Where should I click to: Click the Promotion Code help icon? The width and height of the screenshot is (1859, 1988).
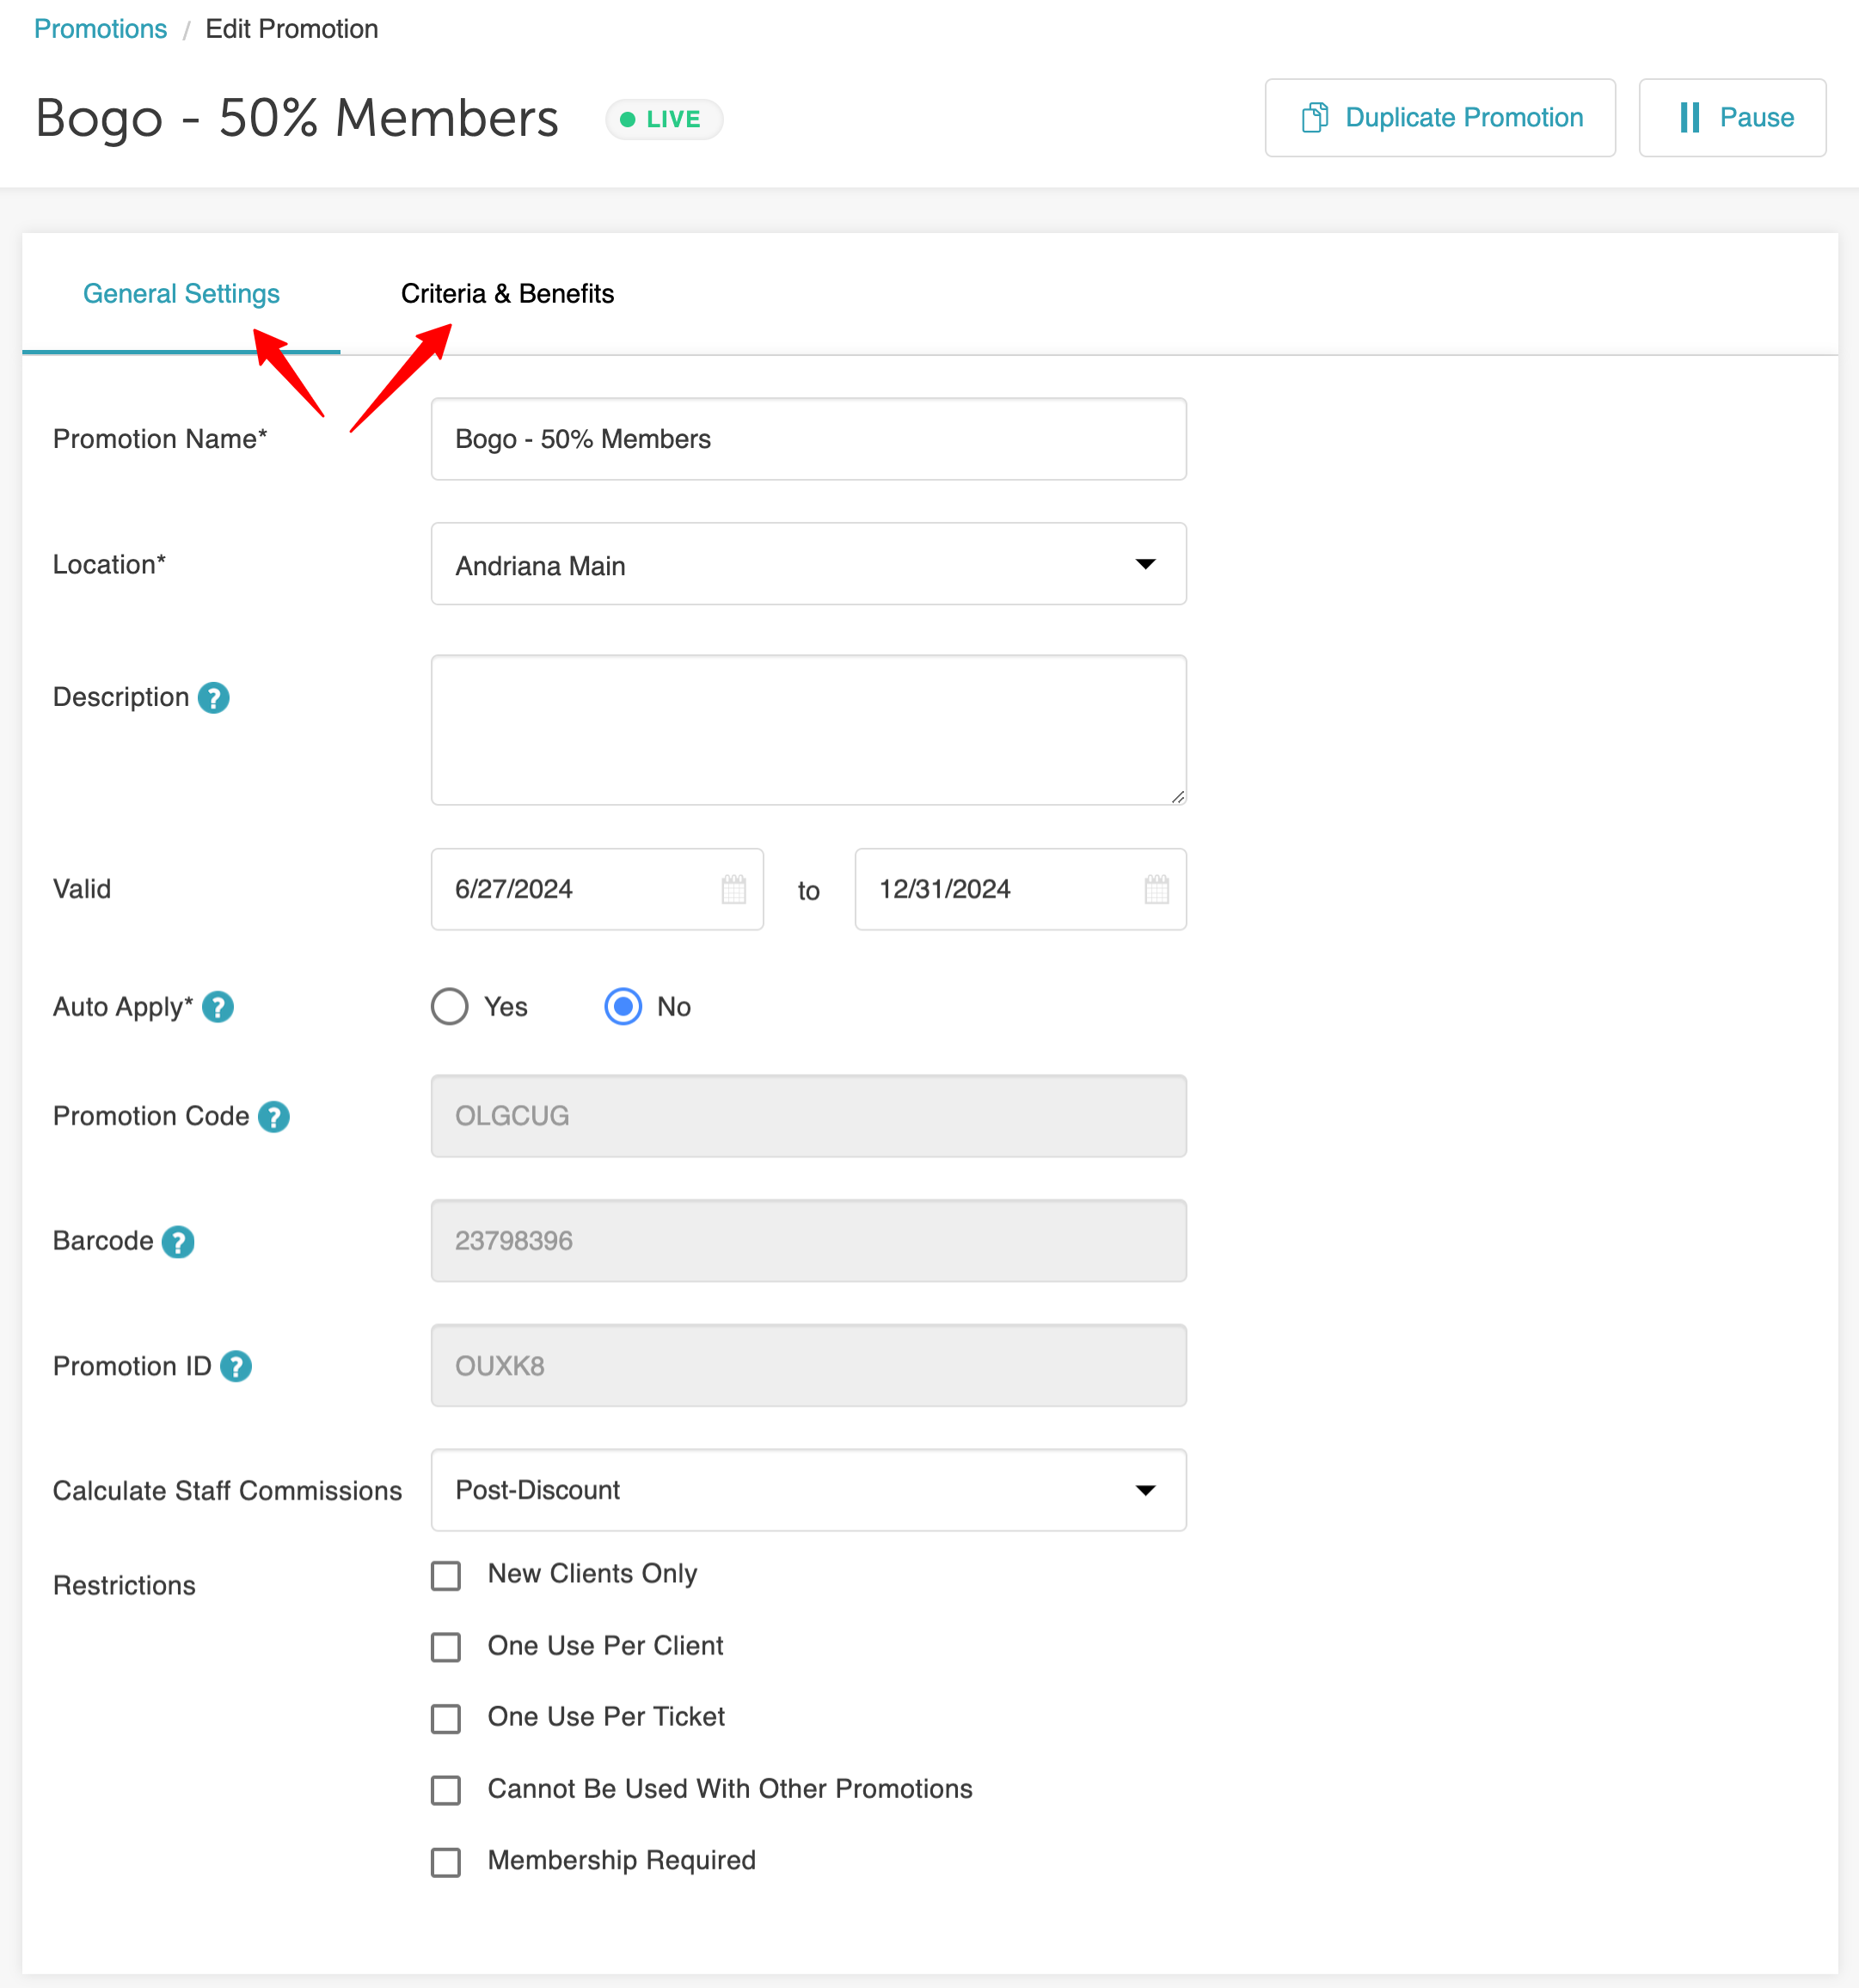point(273,1116)
